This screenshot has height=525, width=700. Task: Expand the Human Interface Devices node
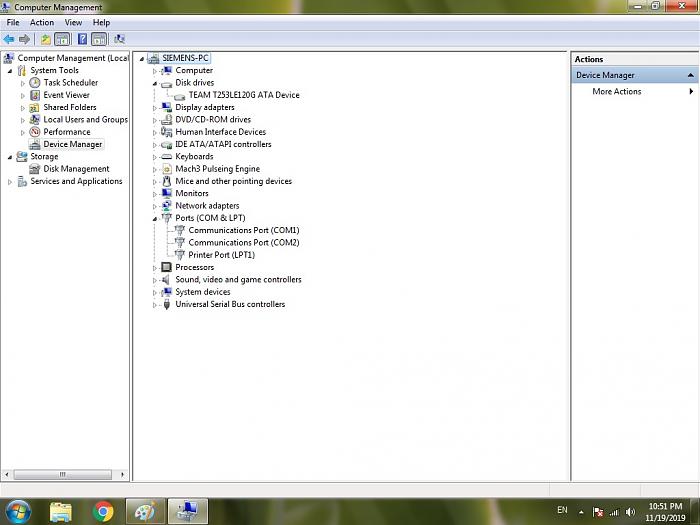coord(154,132)
